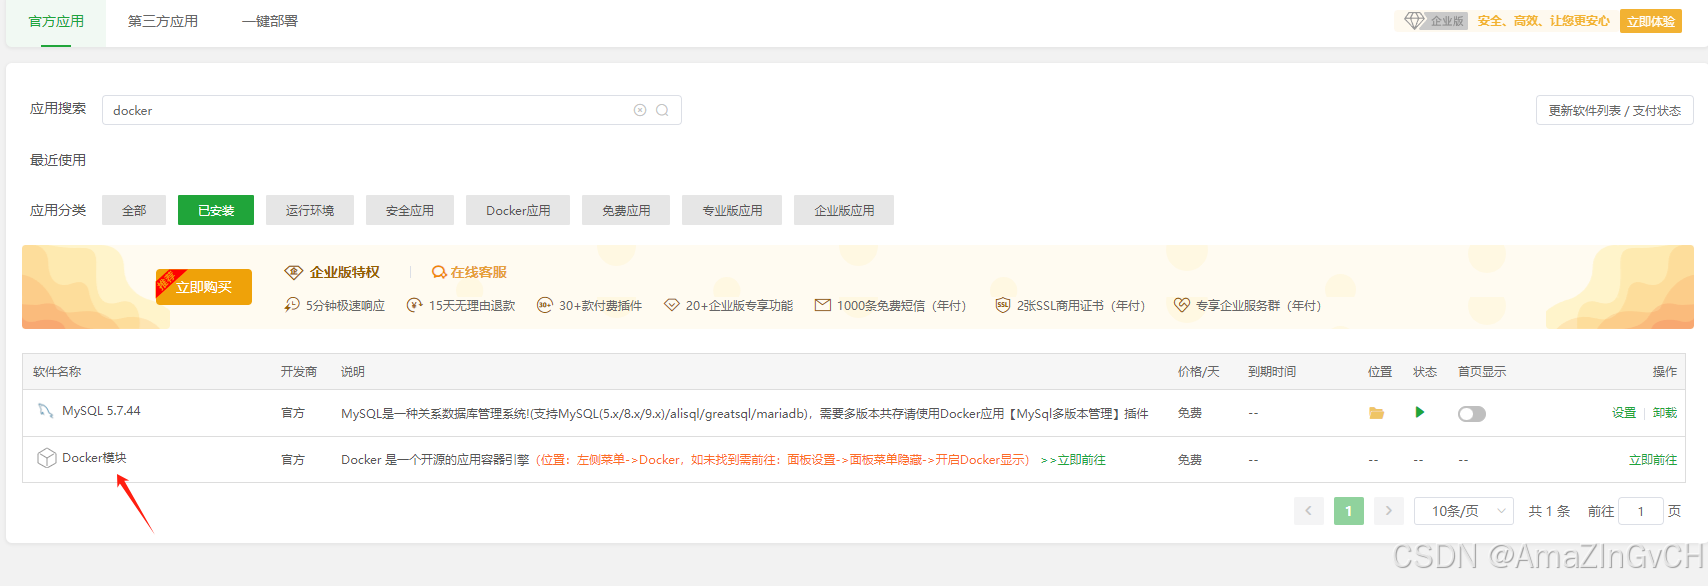Screen dimensions: 1708x586
Task: Select the 已安装 category filter
Action: (x=216, y=210)
